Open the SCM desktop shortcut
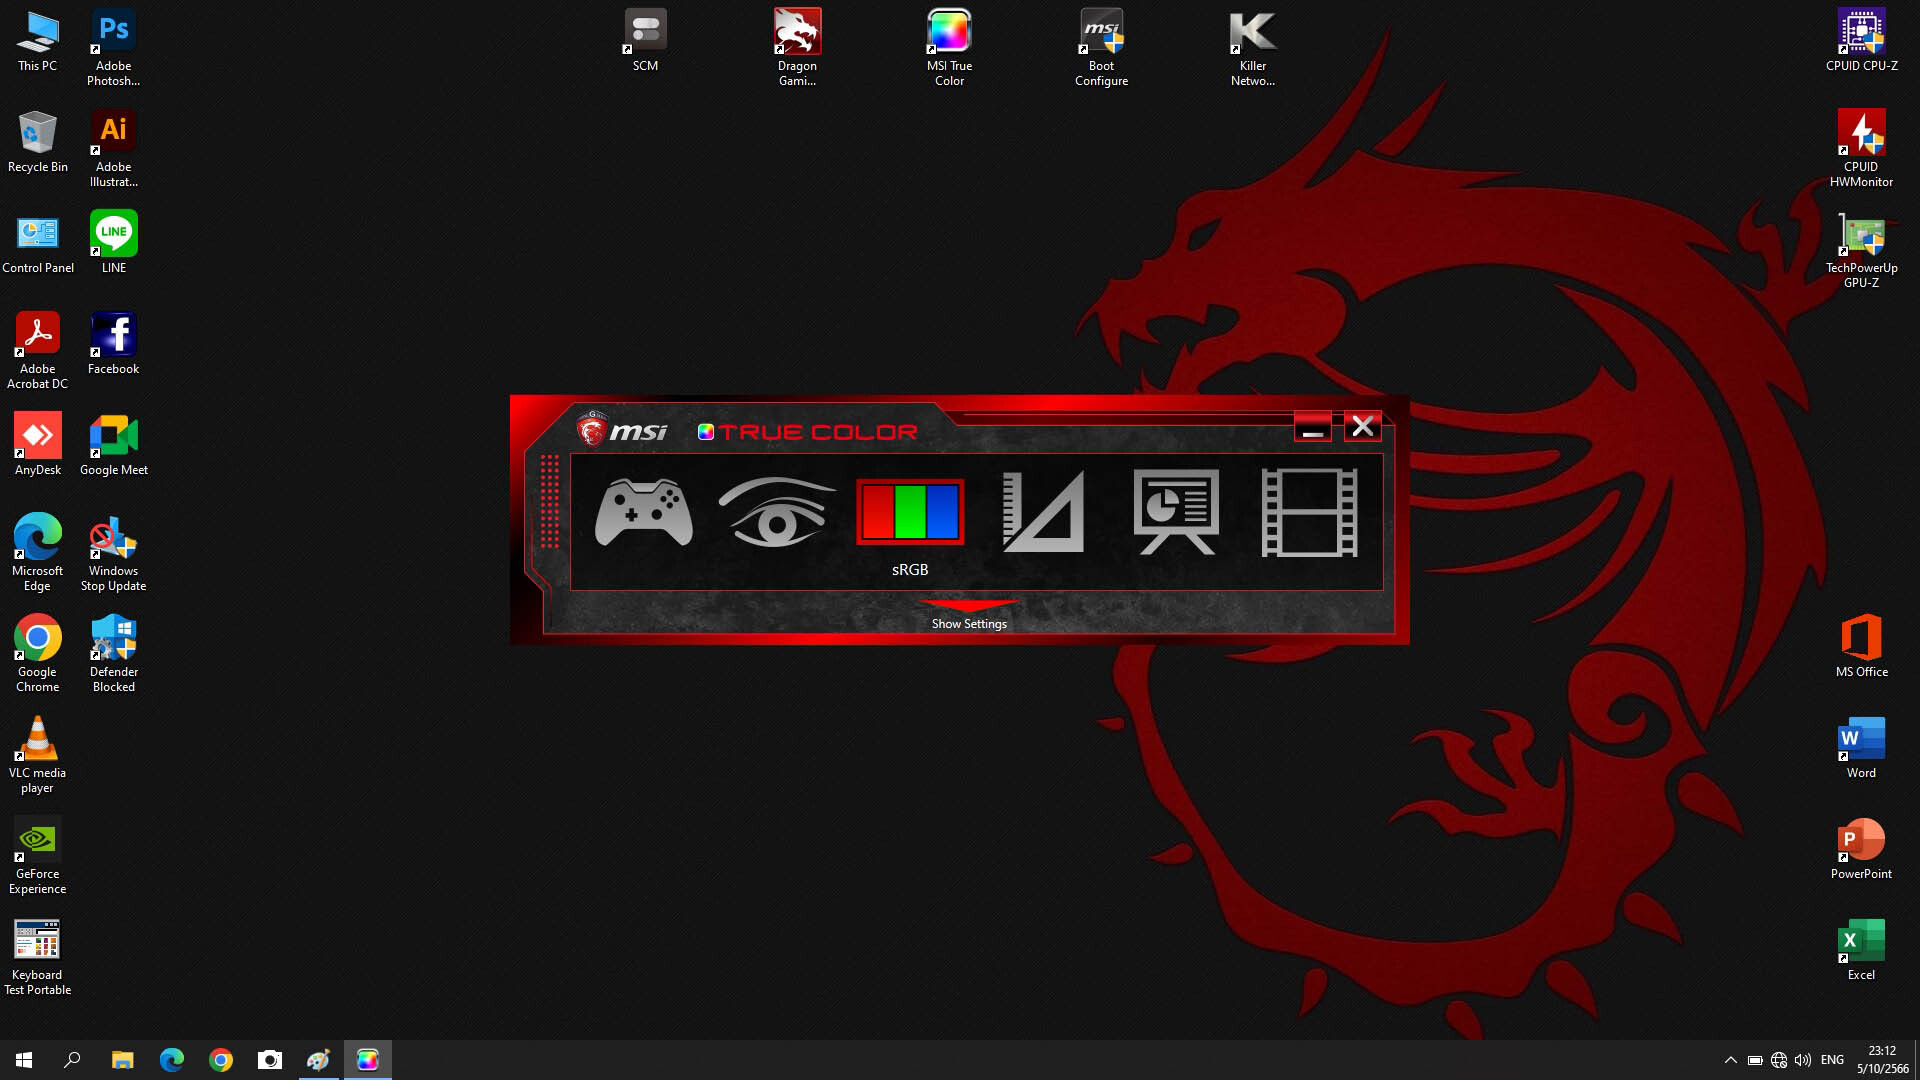 click(x=645, y=41)
